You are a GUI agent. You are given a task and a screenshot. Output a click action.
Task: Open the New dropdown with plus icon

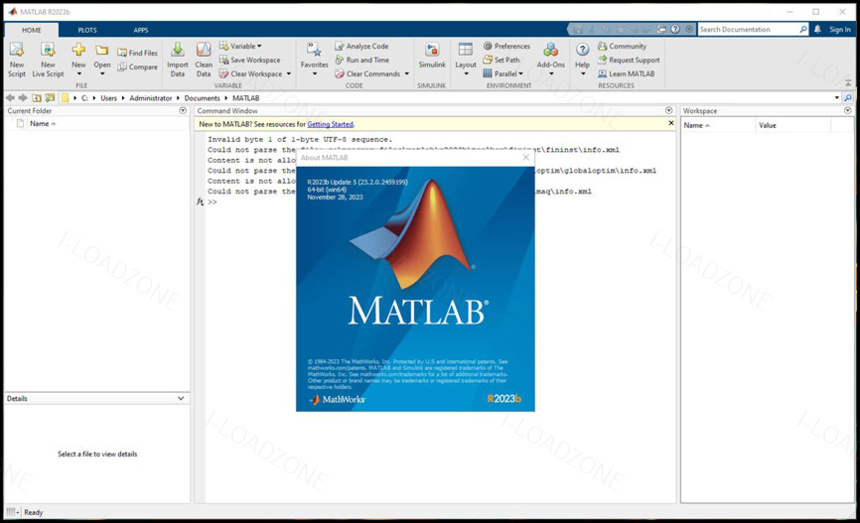tap(78, 60)
